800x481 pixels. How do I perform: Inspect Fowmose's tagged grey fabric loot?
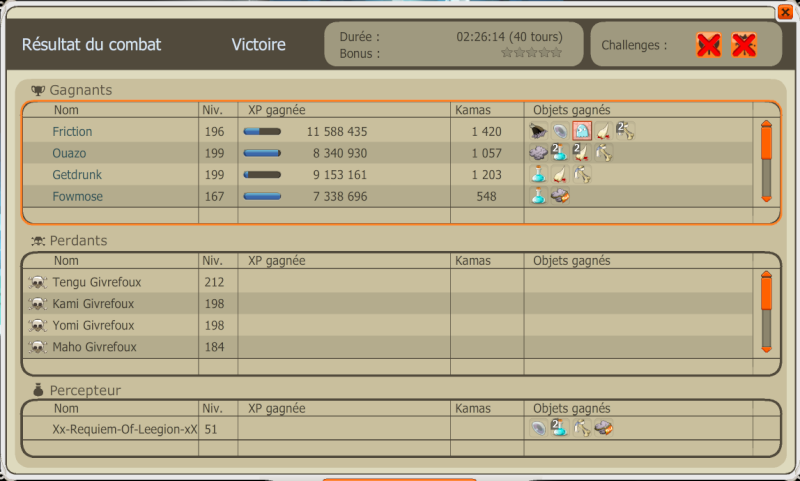560,196
